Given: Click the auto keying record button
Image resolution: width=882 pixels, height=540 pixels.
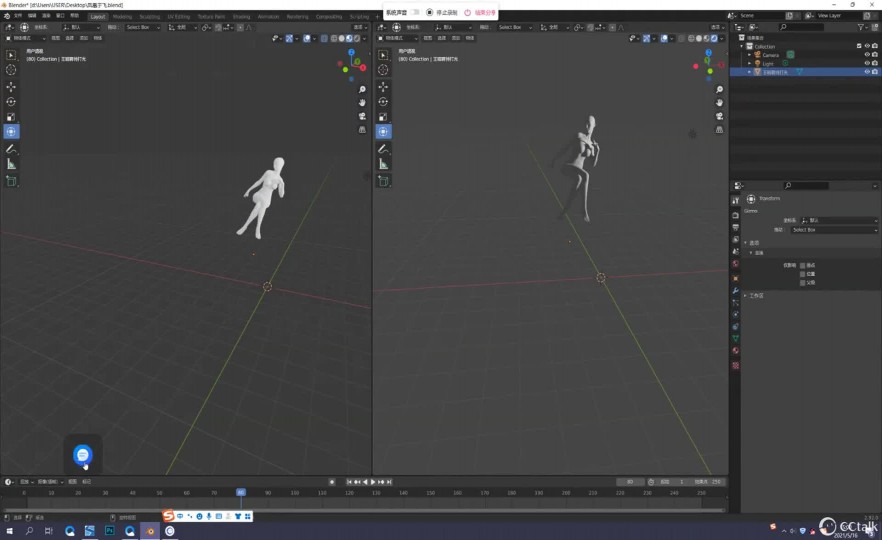Looking at the screenshot, I should click(x=332, y=482).
